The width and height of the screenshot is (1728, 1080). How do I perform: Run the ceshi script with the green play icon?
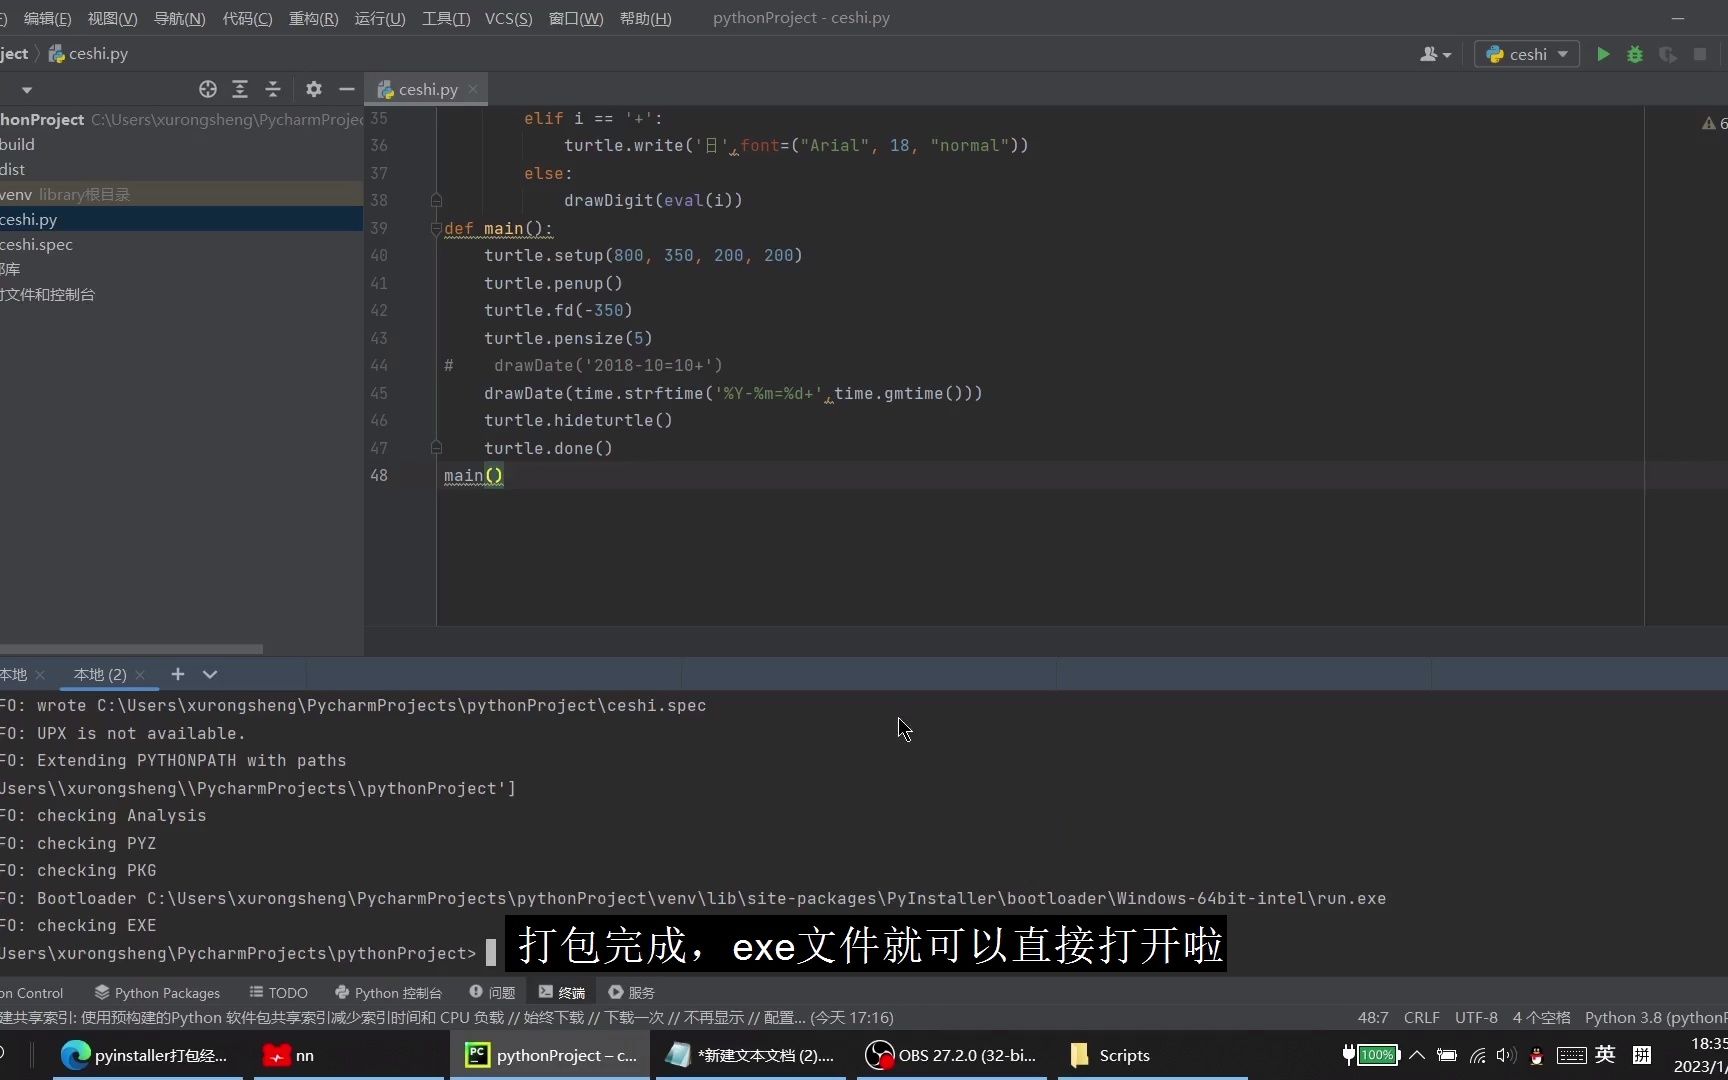pos(1602,54)
